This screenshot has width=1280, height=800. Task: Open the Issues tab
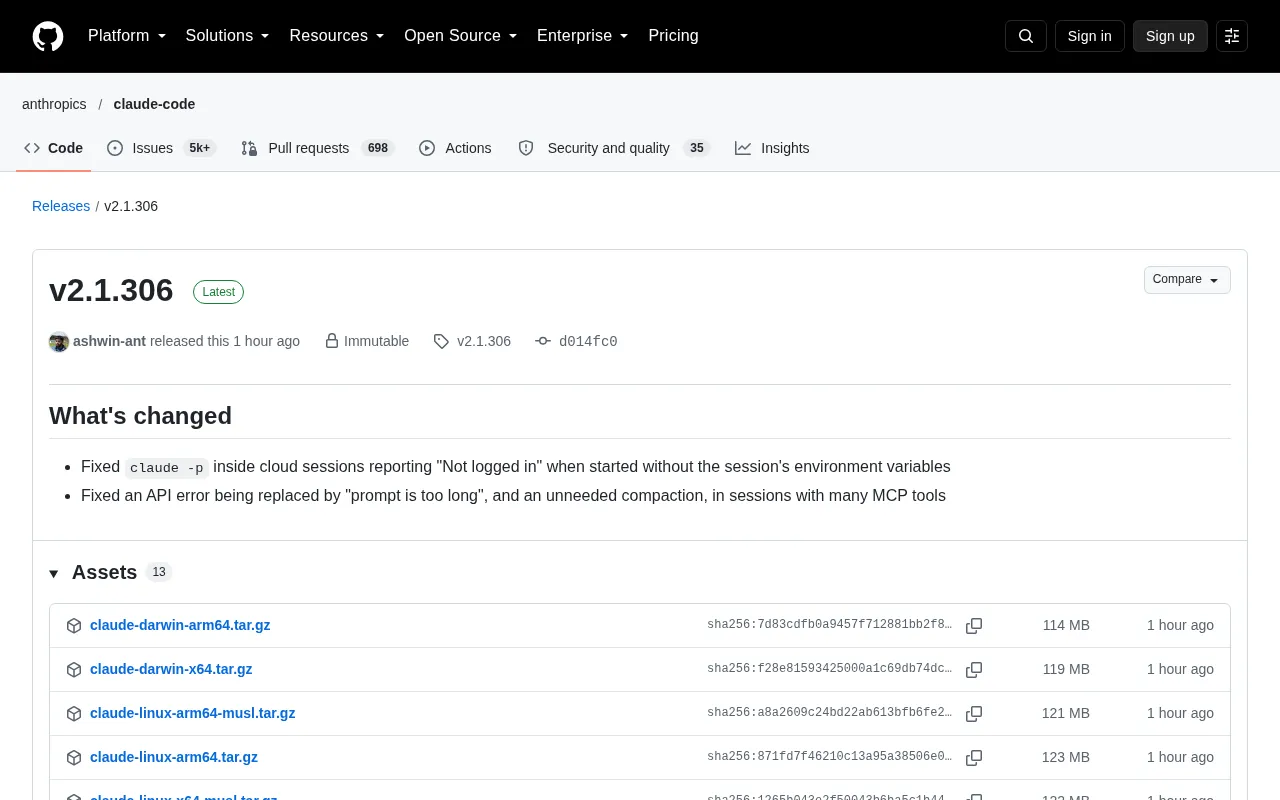(x=161, y=148)
